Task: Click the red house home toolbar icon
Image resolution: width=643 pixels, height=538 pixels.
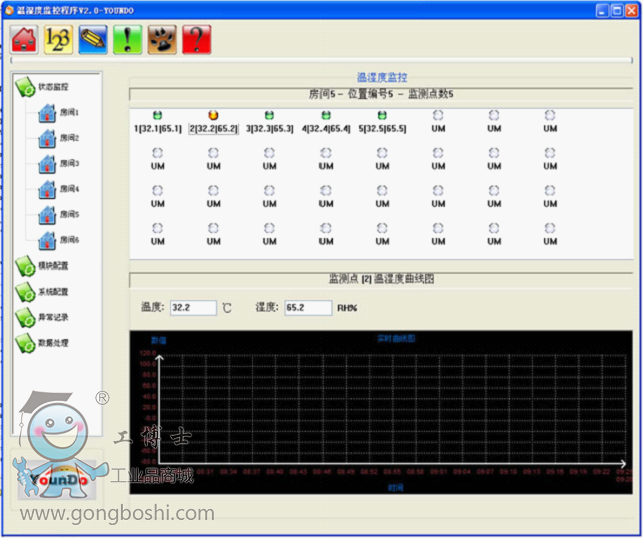Action: pos(25,39)
